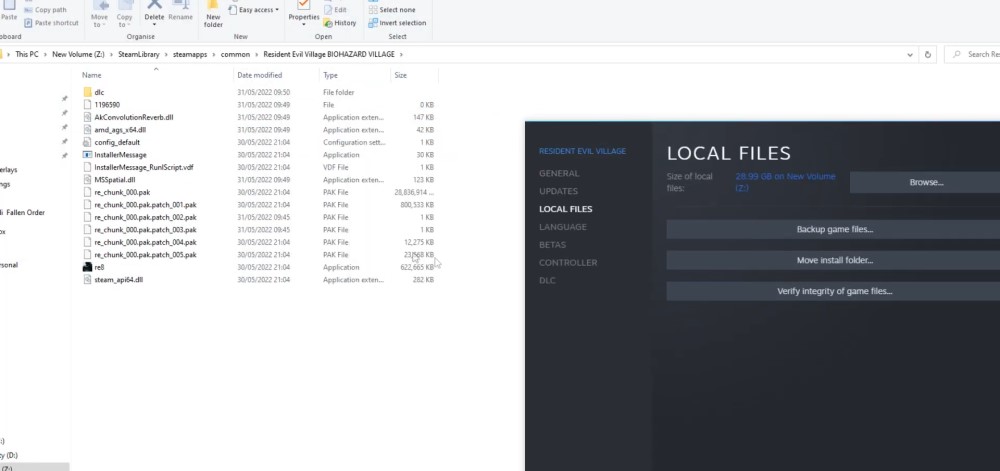Click the Delete icon in the ribbon
This screenshot has height=471, width=1000.
[x=154, y=12]
